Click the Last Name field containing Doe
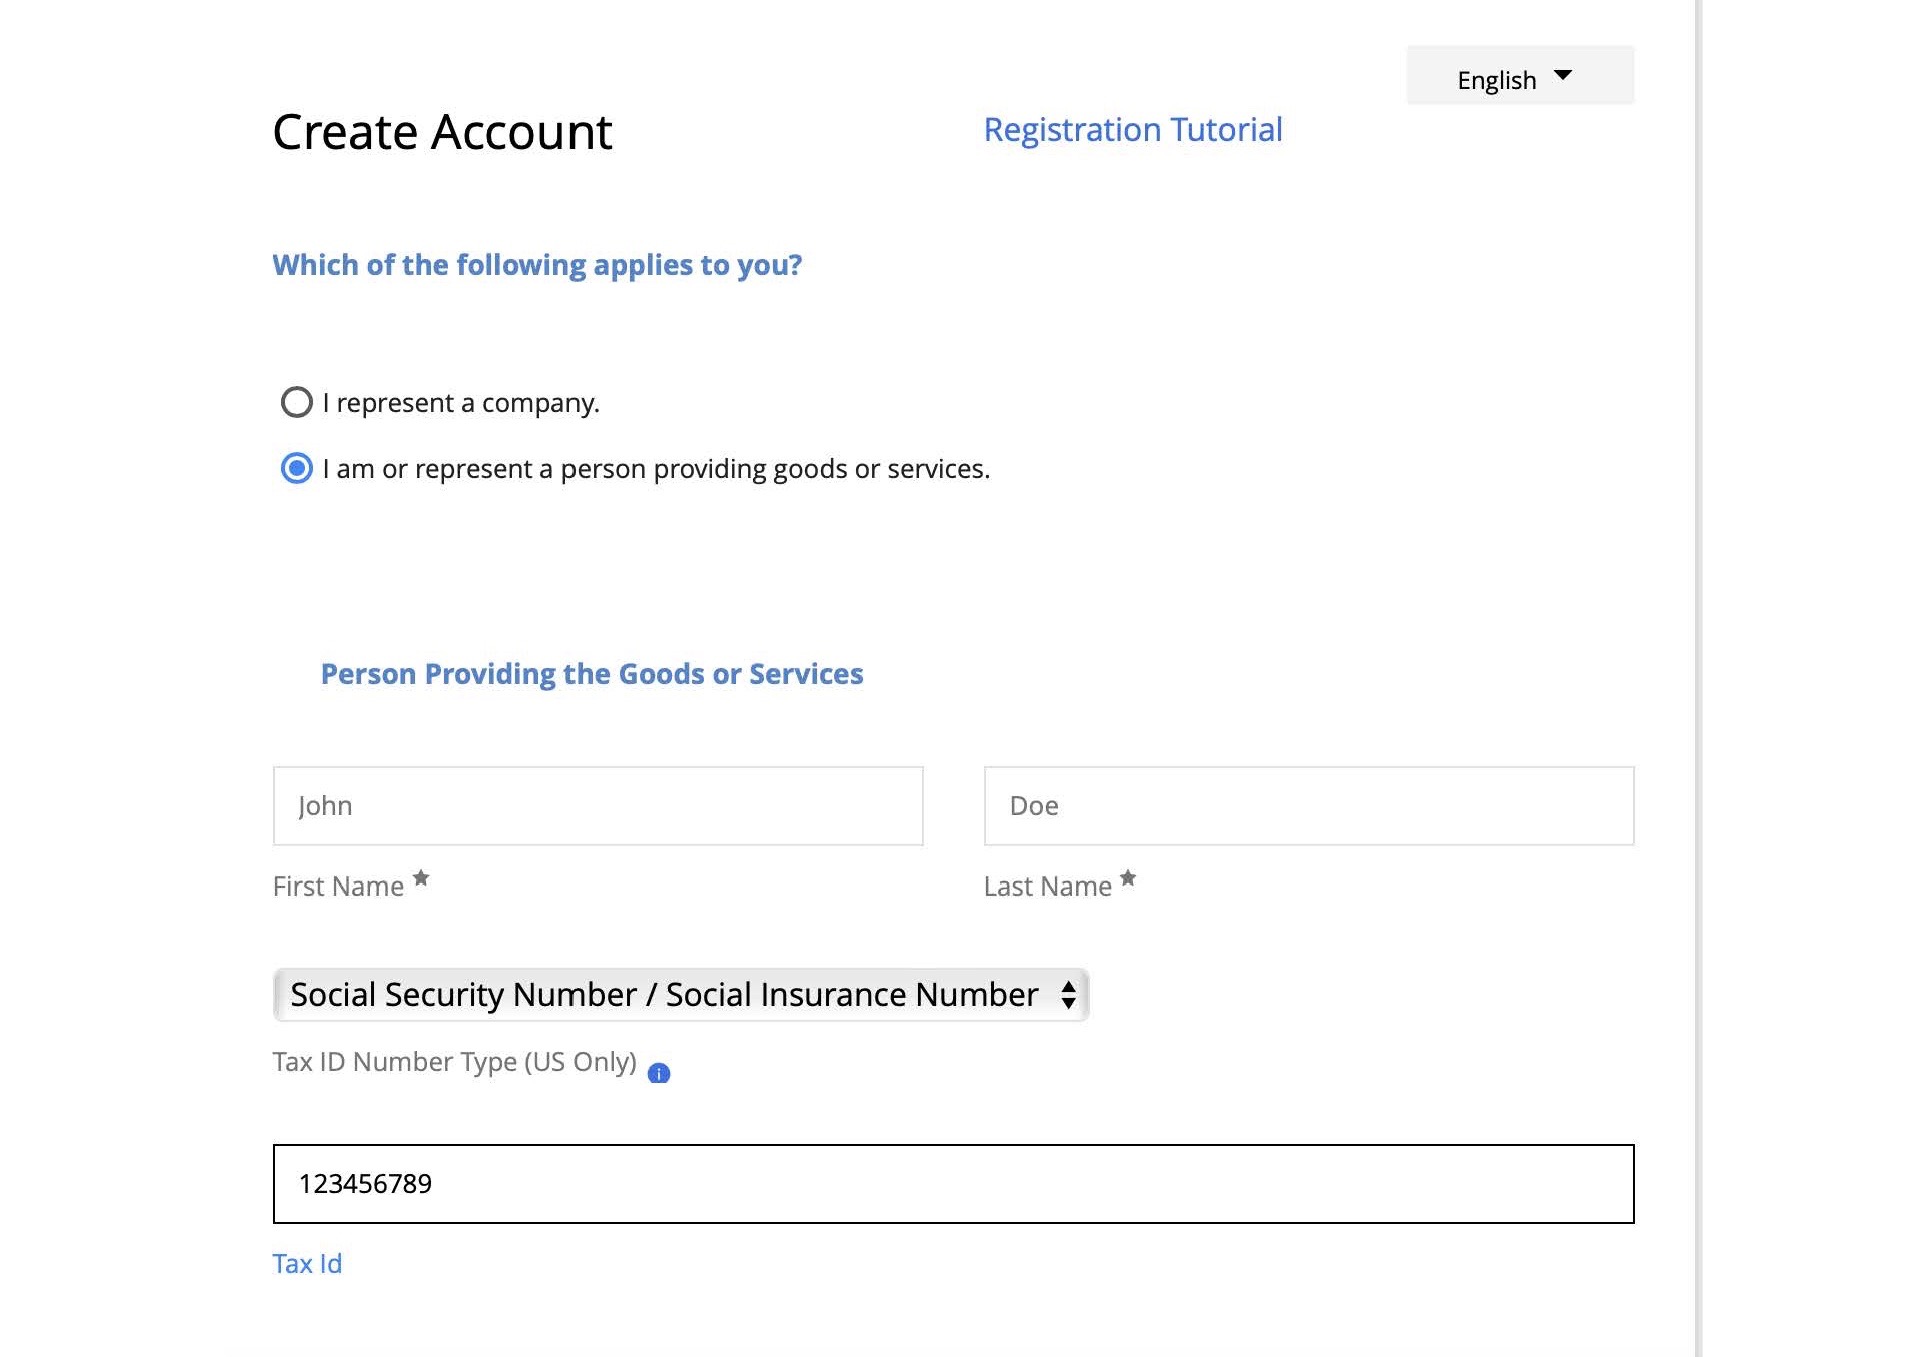This screenshot has width=1927, height=1357. [x=1309, y=806]
